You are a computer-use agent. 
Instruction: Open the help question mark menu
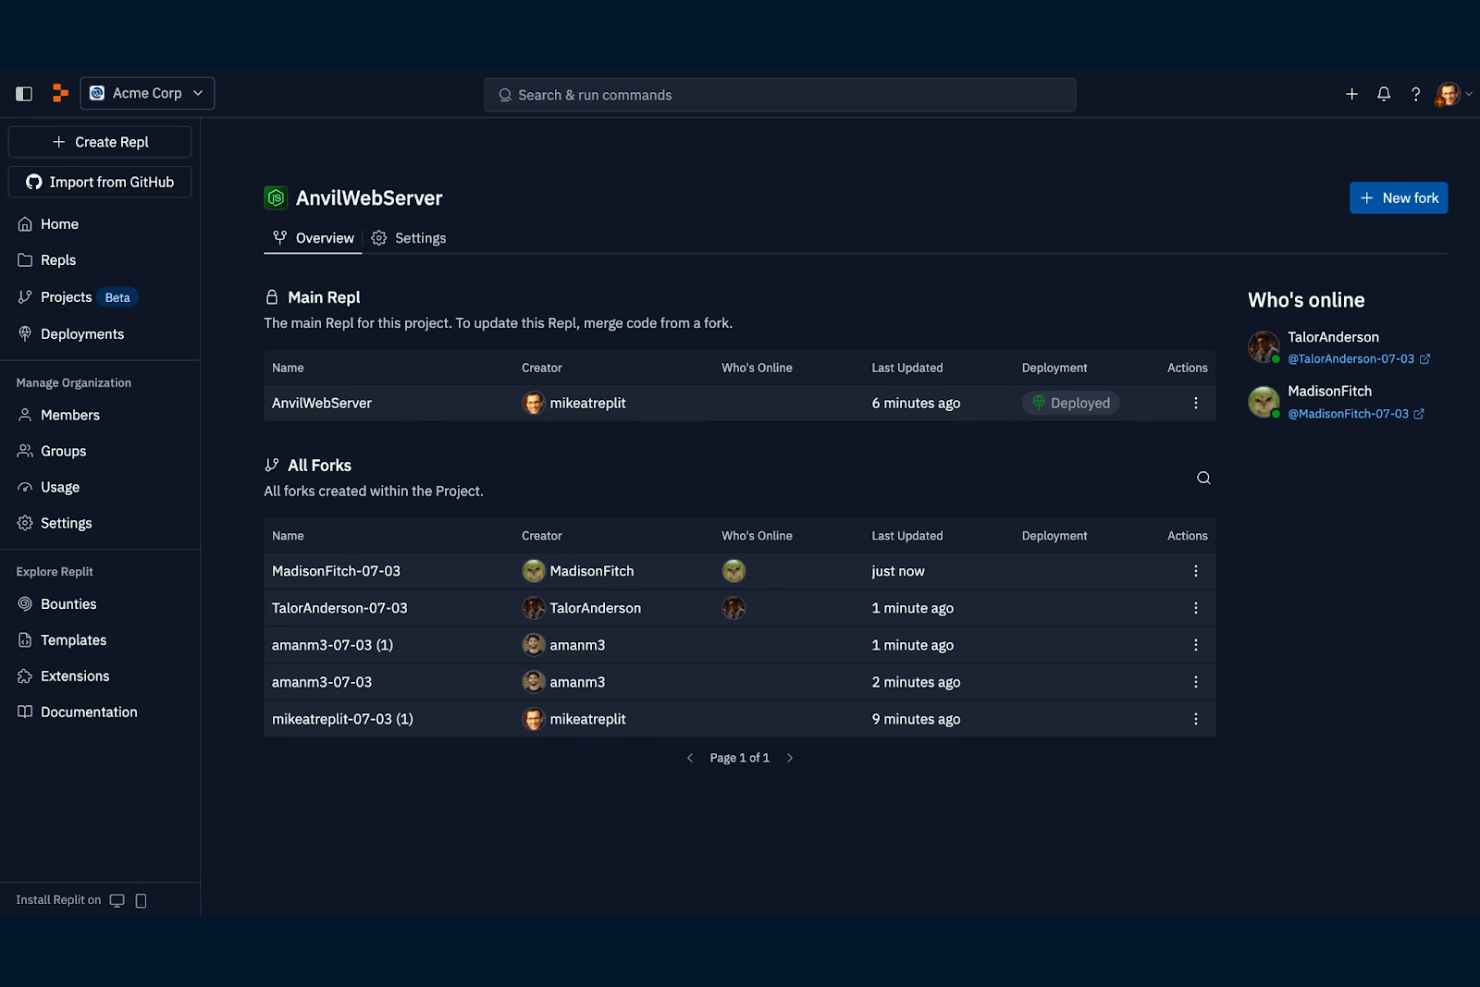coord(1415,93)
